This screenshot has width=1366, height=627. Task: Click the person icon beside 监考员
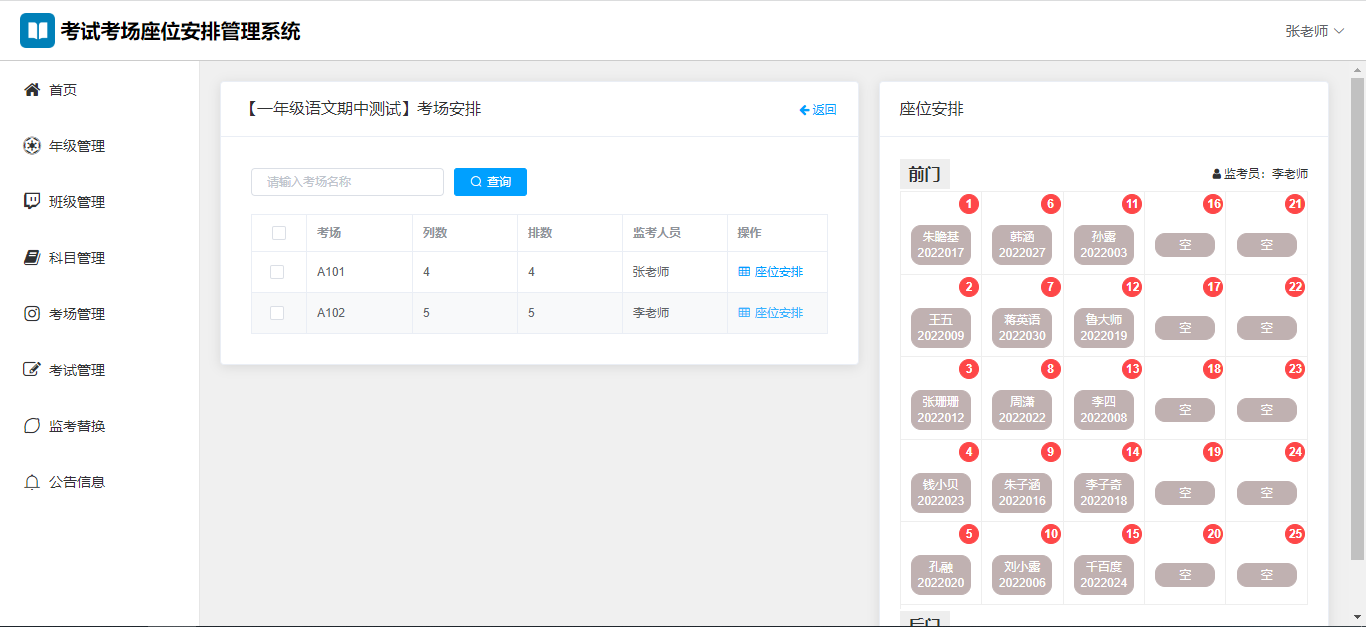tap(1217, 174)
